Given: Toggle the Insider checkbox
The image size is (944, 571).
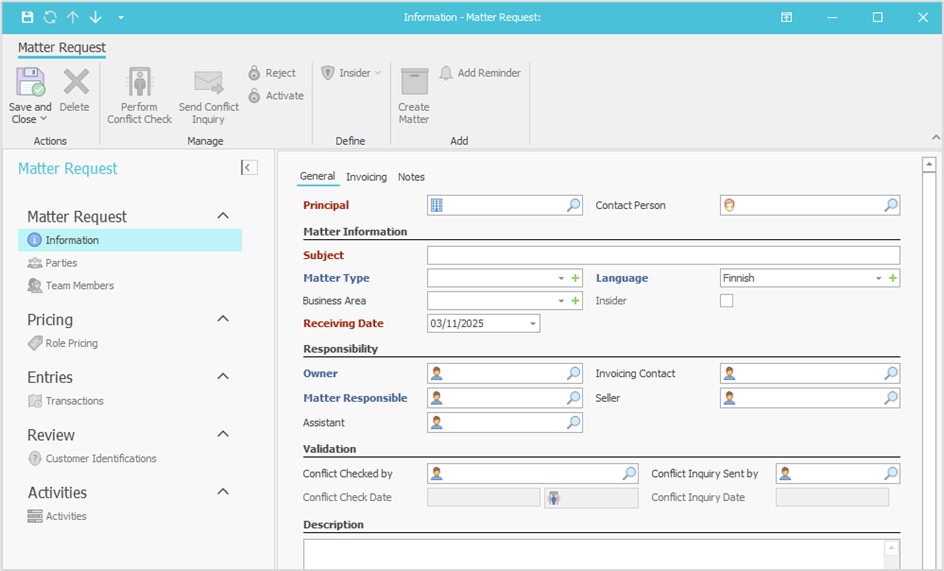Looking at the screenshot, I should click(x=727, y=301).
